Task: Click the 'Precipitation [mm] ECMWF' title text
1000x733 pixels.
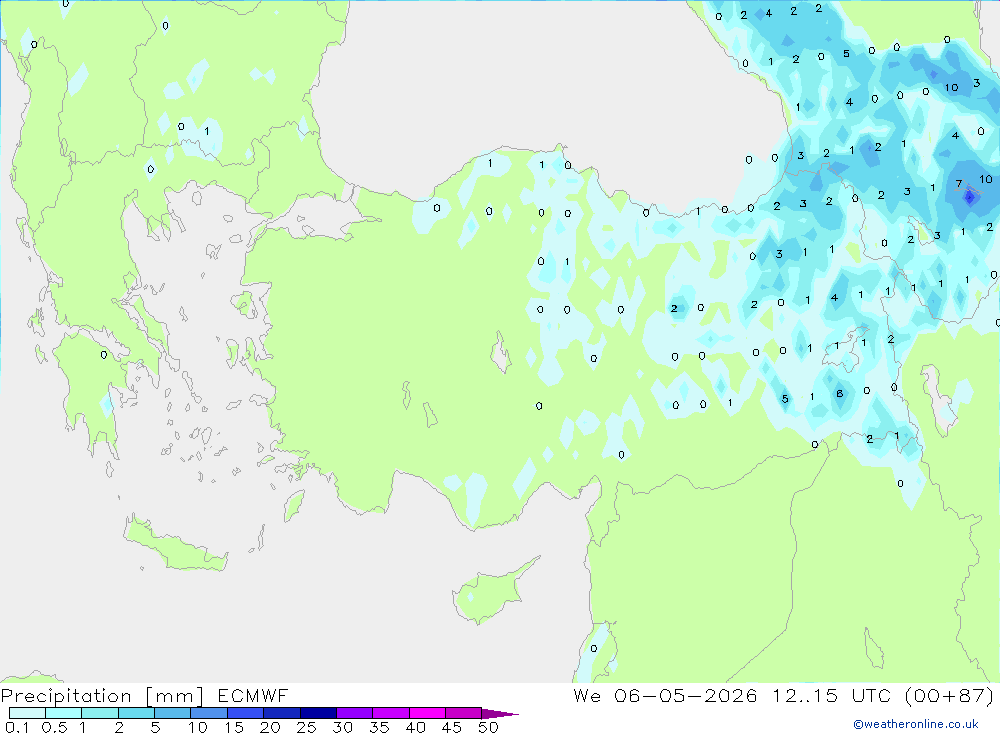Action: pos(144,695)
